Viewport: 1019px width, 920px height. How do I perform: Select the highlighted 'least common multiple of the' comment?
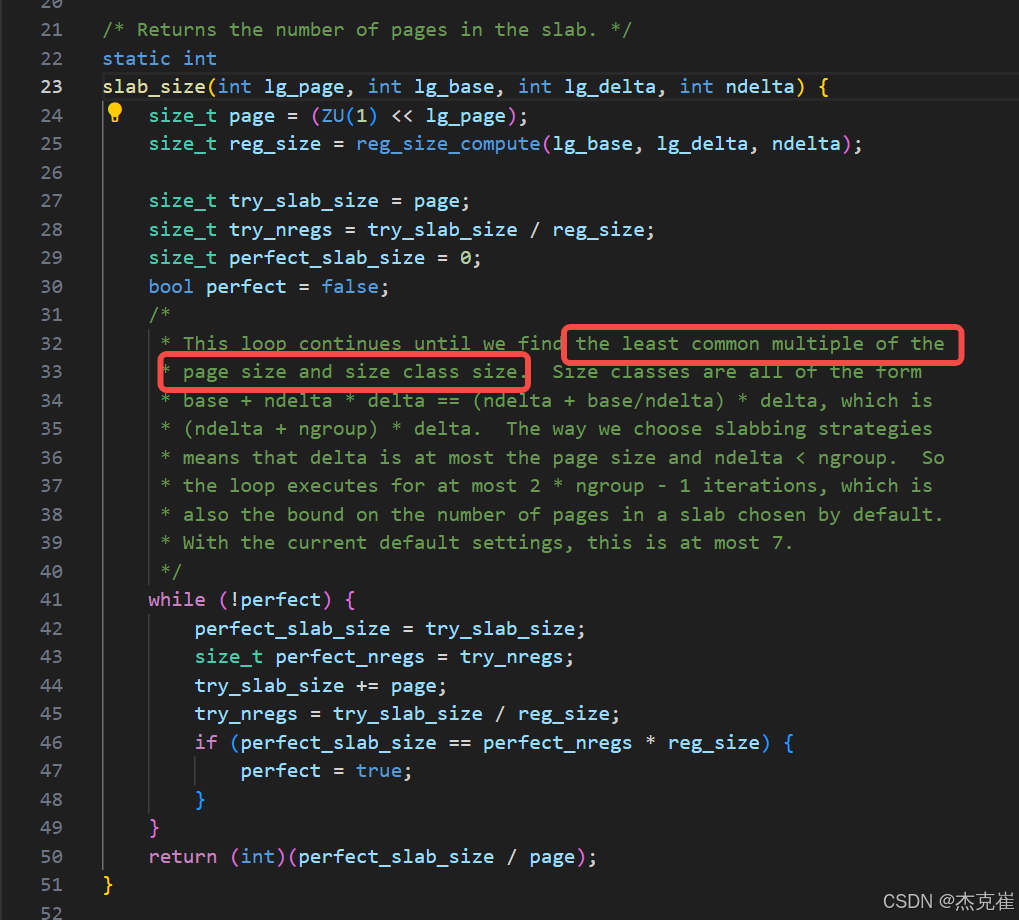(762, 343)
